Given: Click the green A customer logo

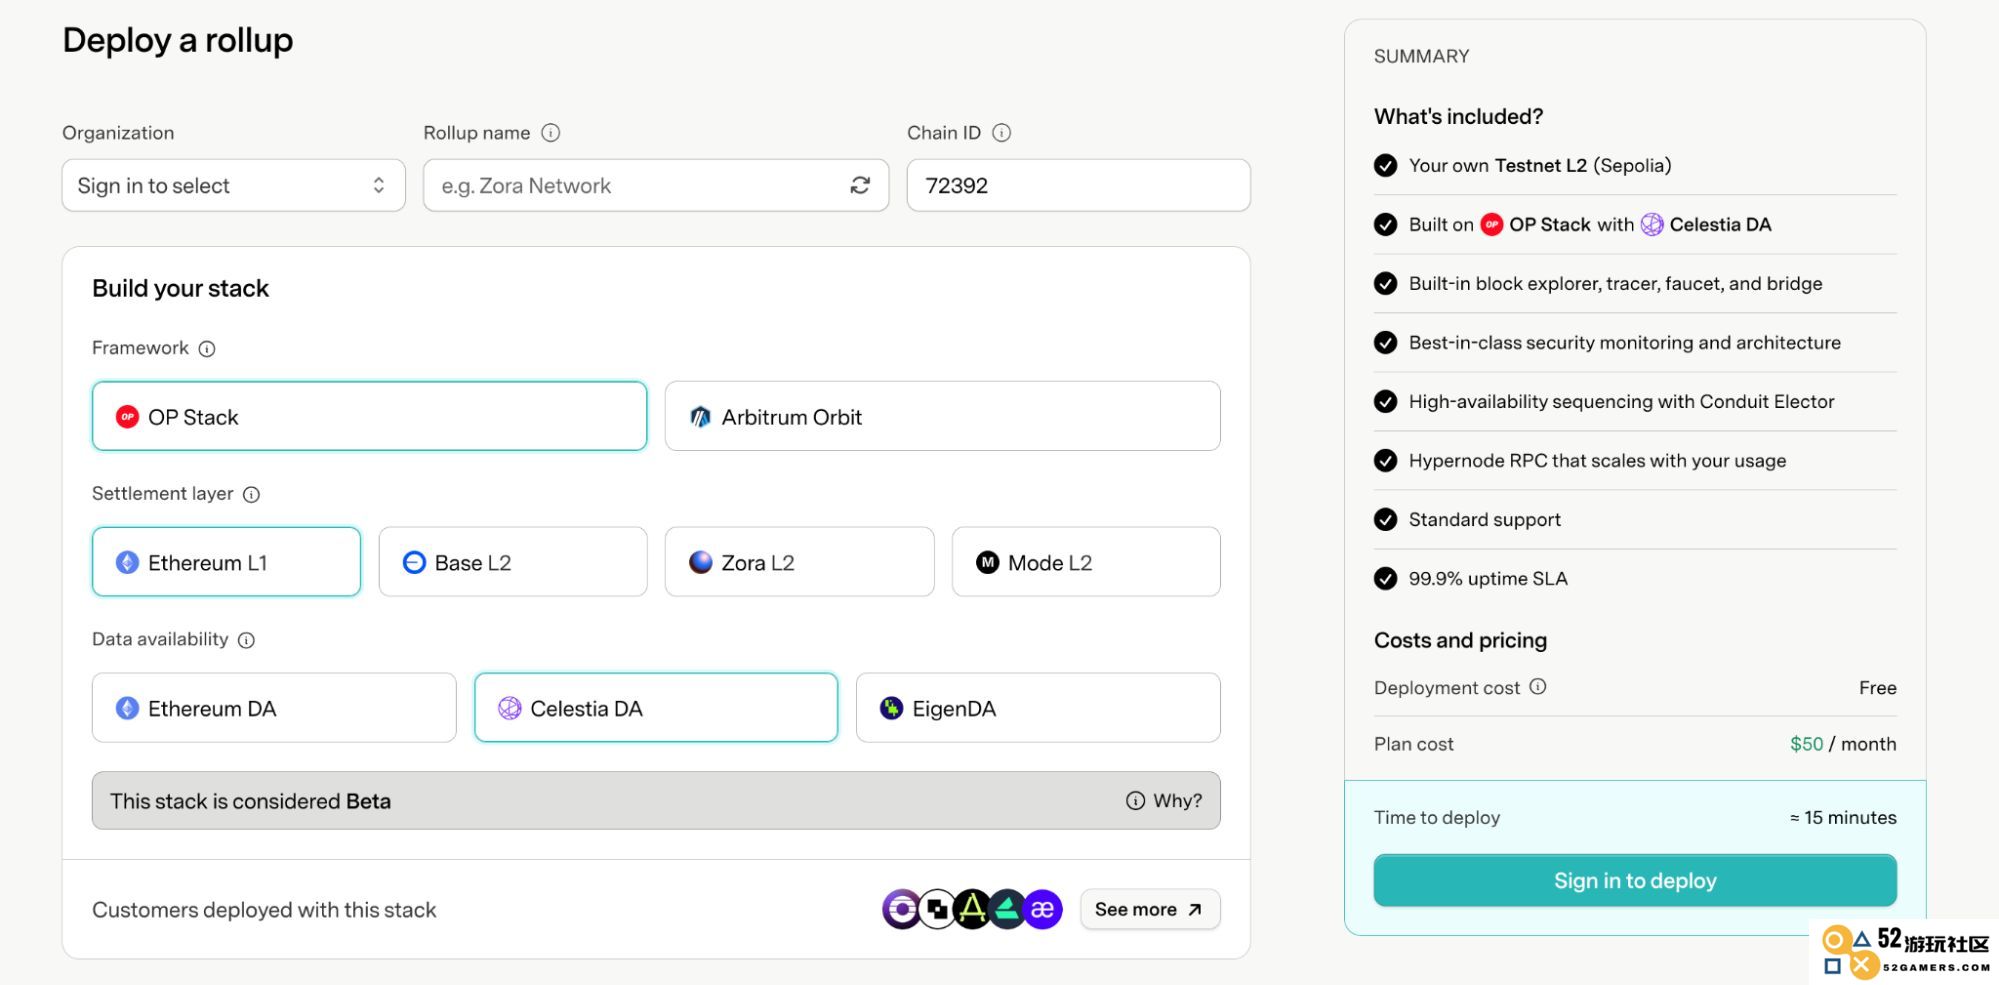Looking at the screenshot, I should (x=971, y=909).
